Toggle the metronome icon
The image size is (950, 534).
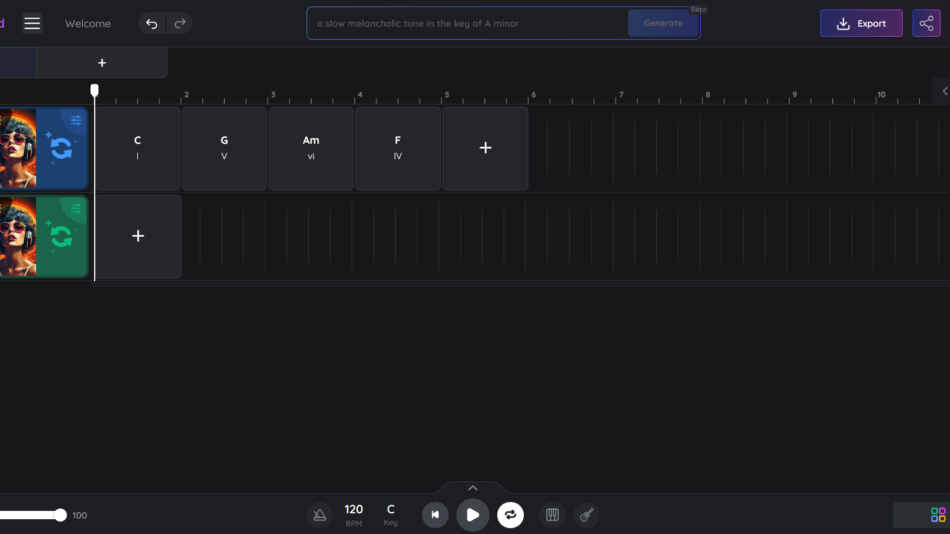(320, 515)
